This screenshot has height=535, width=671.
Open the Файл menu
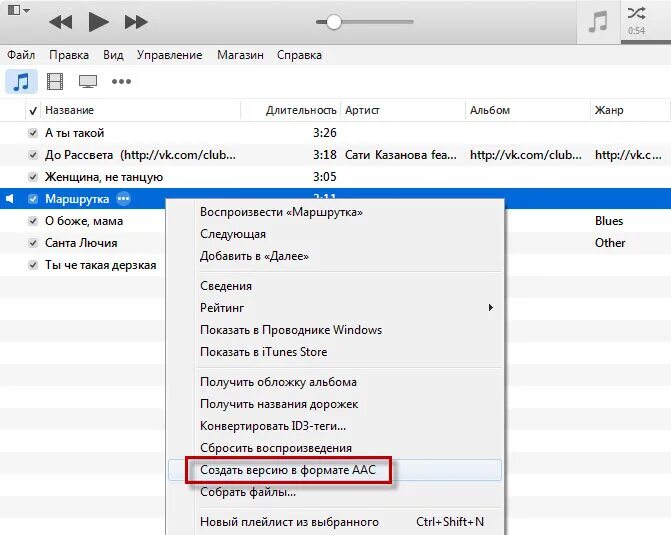(x=21, y=55)
